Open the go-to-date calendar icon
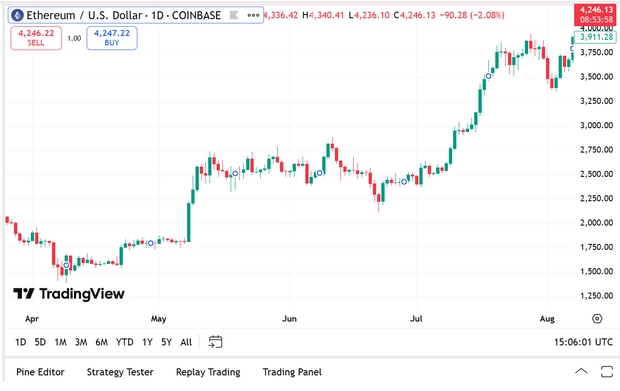The height and width of the screenshot is (391, 620). [215, 342]
